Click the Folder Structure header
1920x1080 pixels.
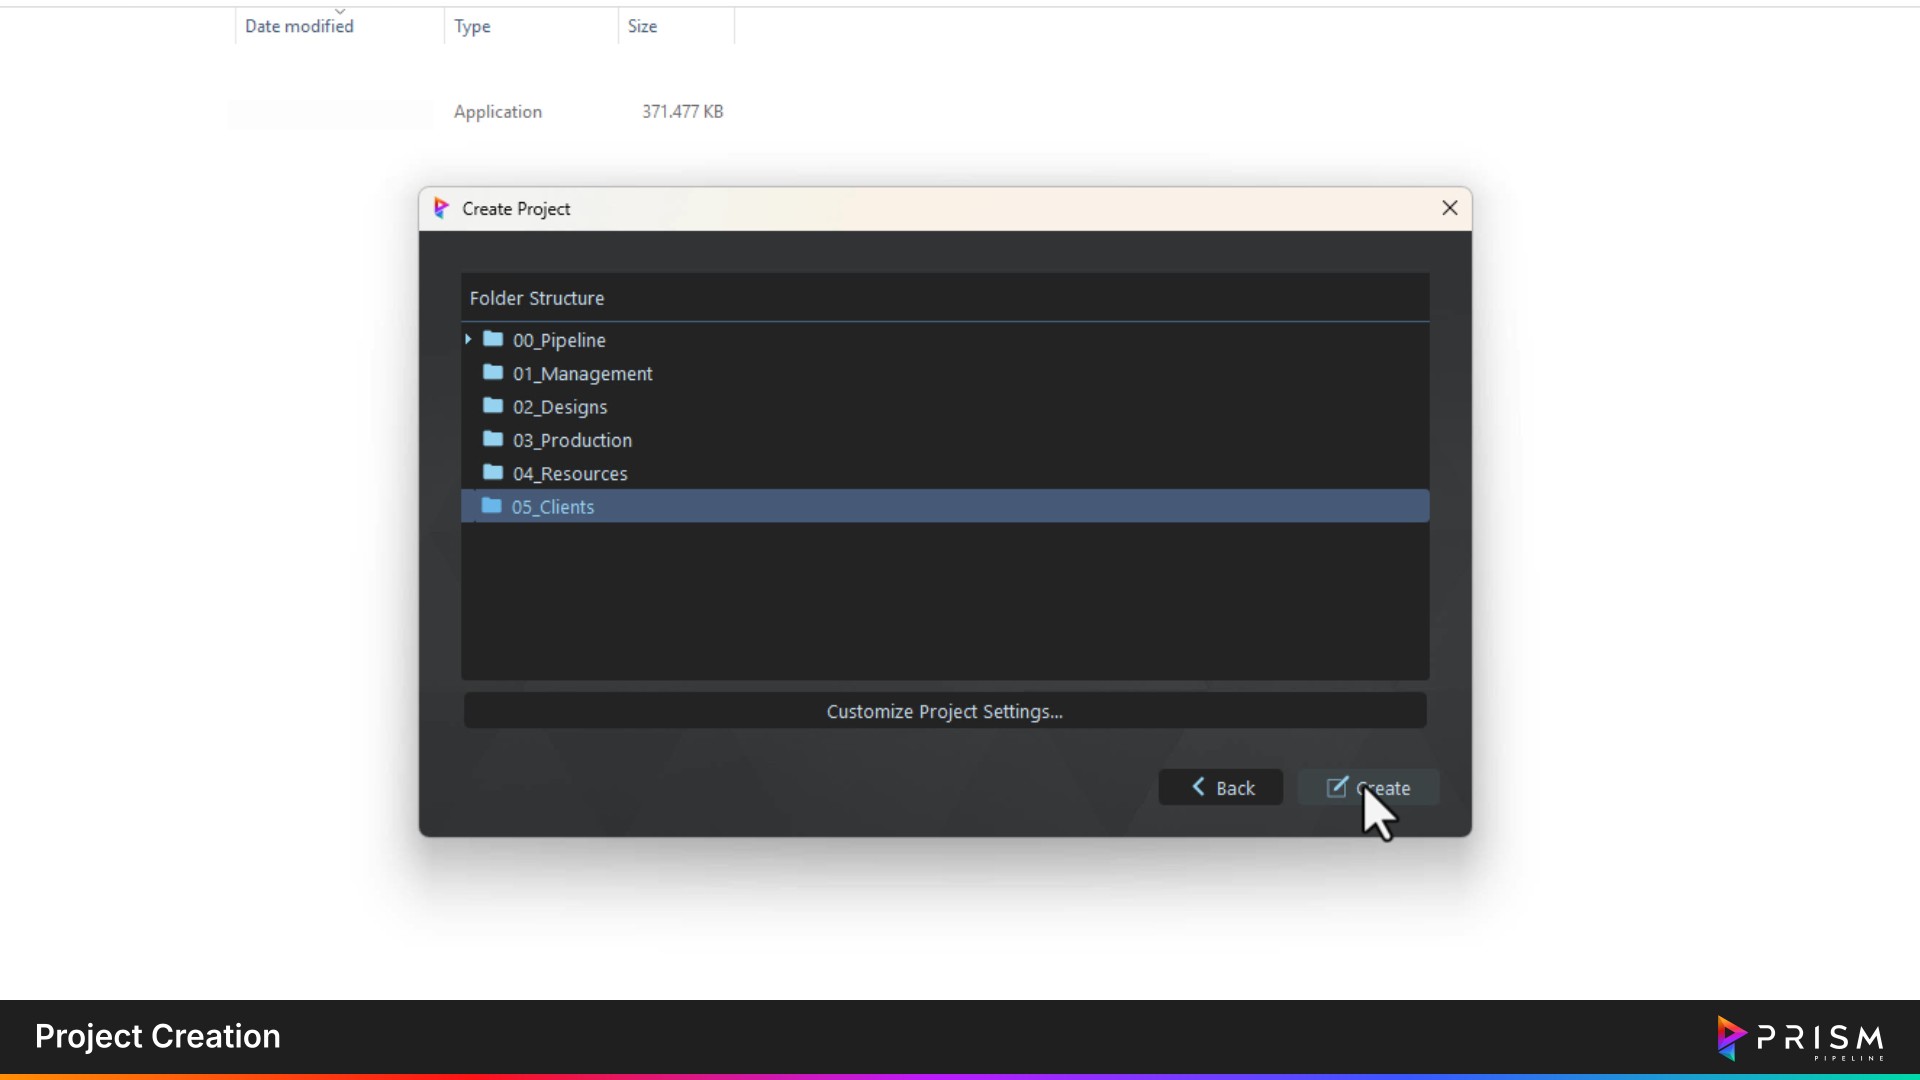point(945,298)
